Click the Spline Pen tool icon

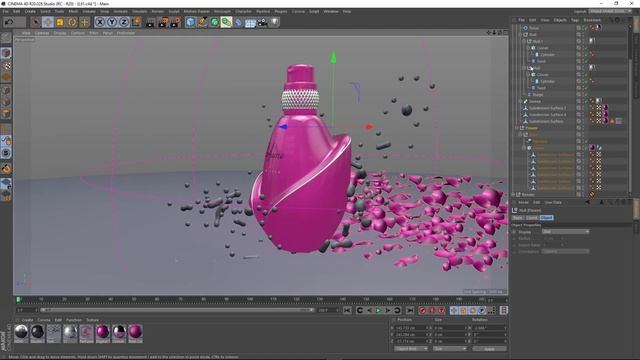(x=202, y=22)
